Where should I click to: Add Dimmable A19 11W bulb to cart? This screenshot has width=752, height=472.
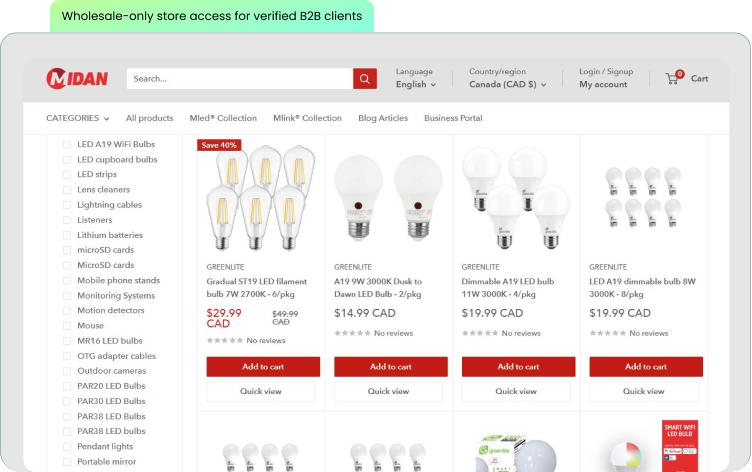[518, 366]
